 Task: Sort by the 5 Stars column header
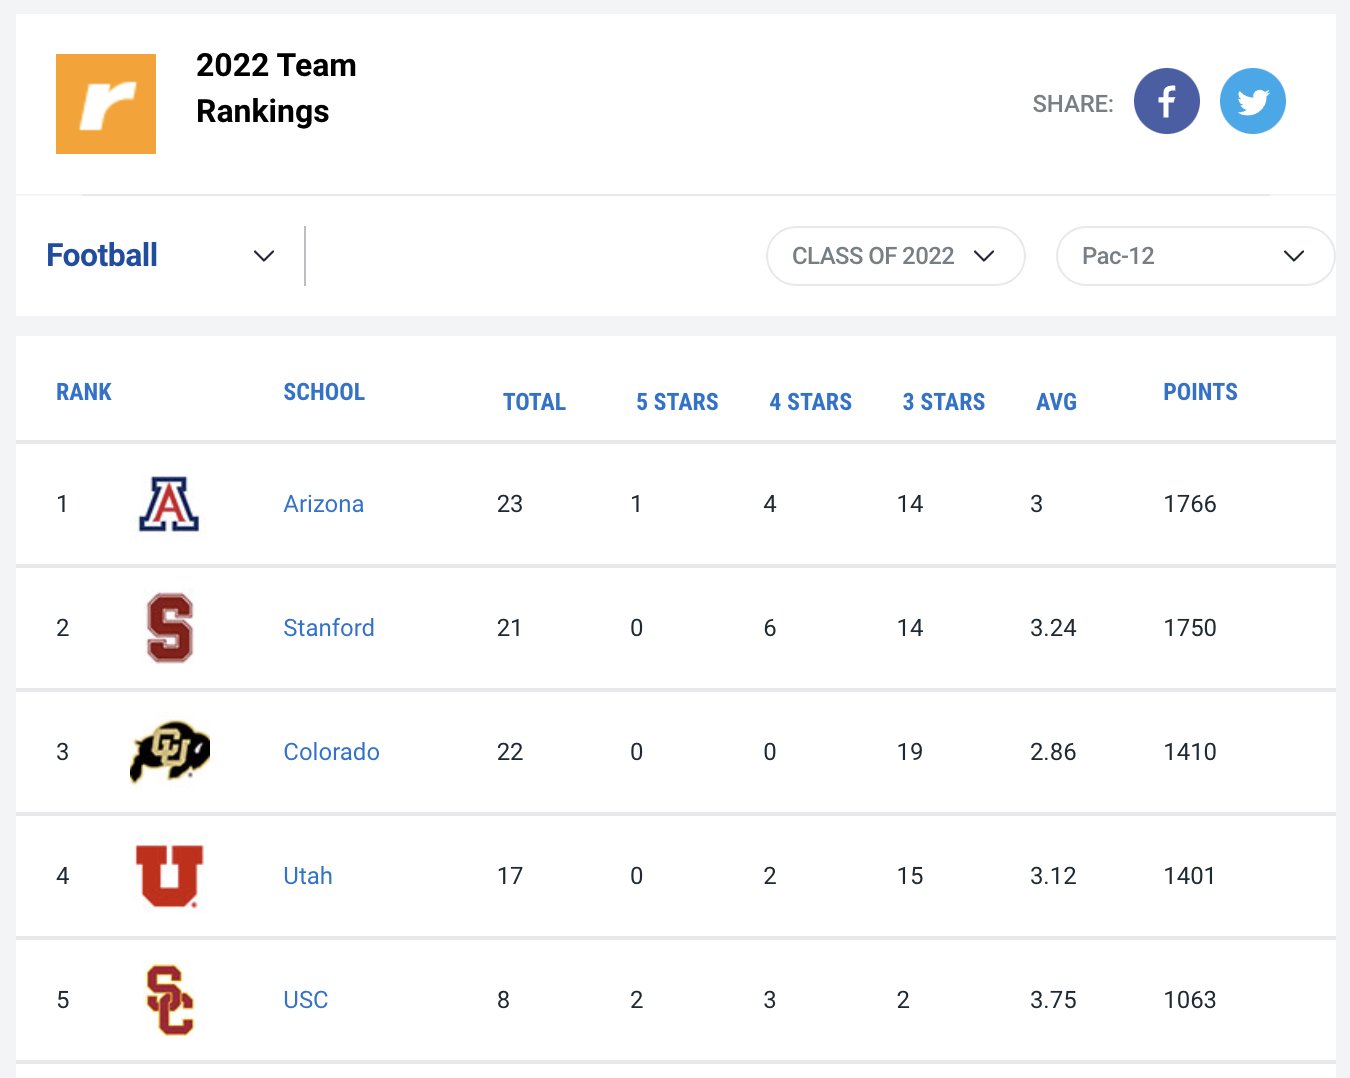pyautogui.click(x=677, y=402)
